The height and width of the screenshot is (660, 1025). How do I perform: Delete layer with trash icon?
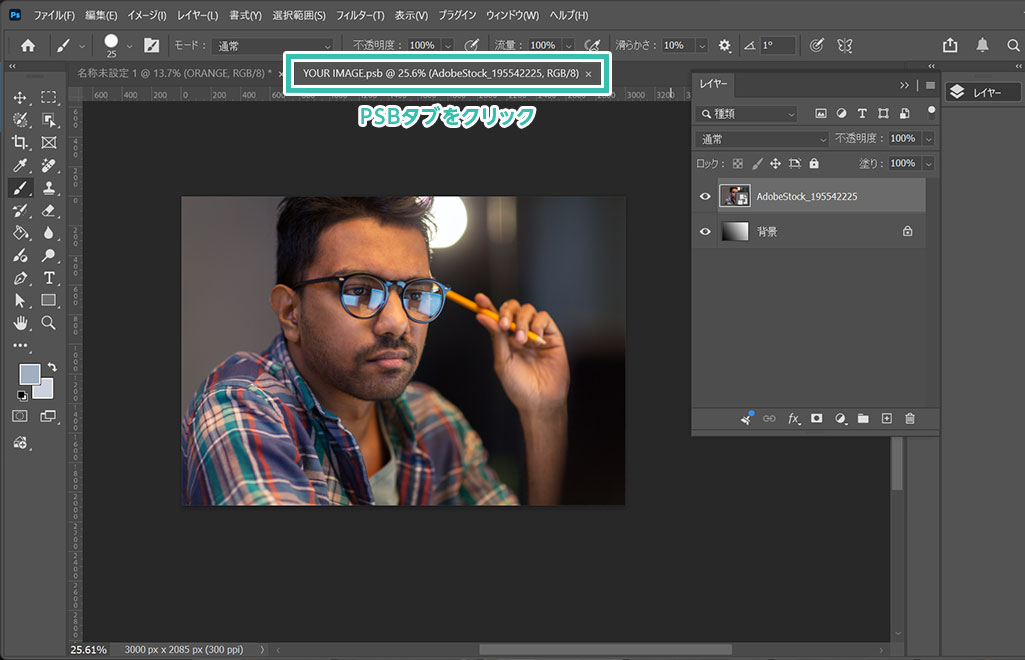tap(909, 418)
